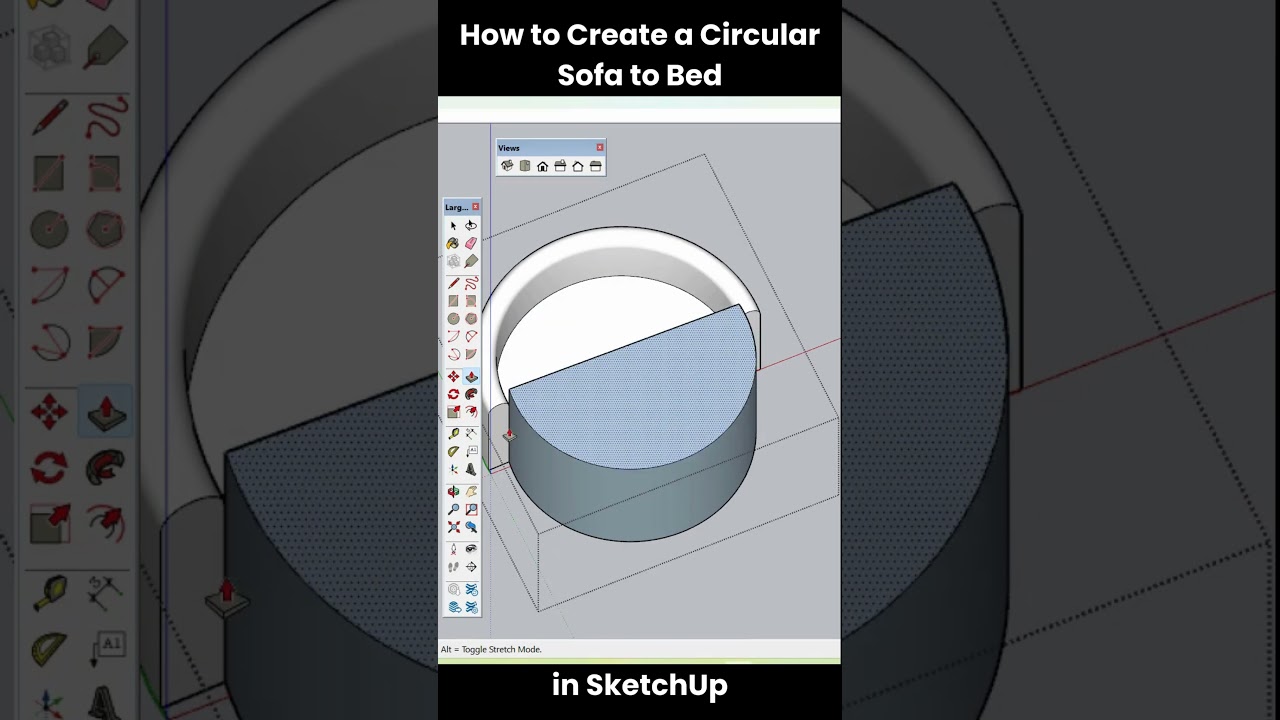Choose the Paint Bucket tool

453,244
